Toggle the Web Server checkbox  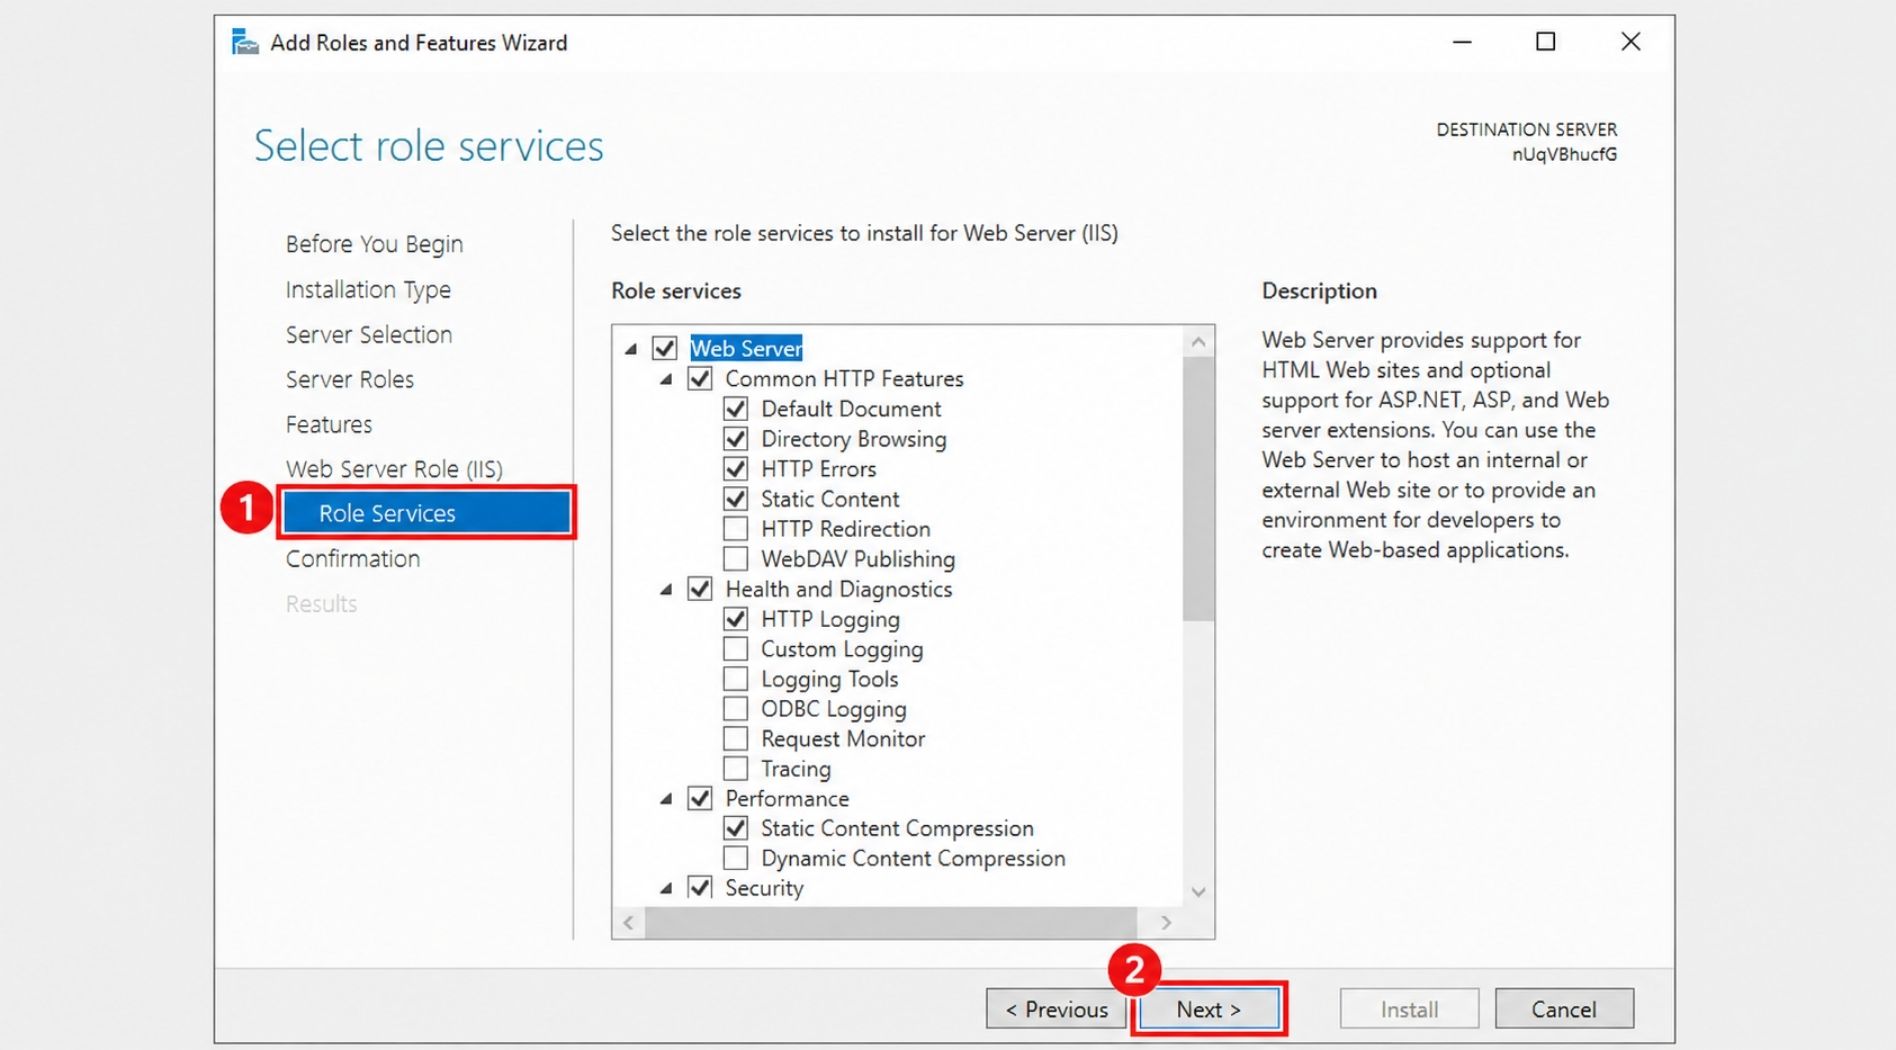[664, 348]
